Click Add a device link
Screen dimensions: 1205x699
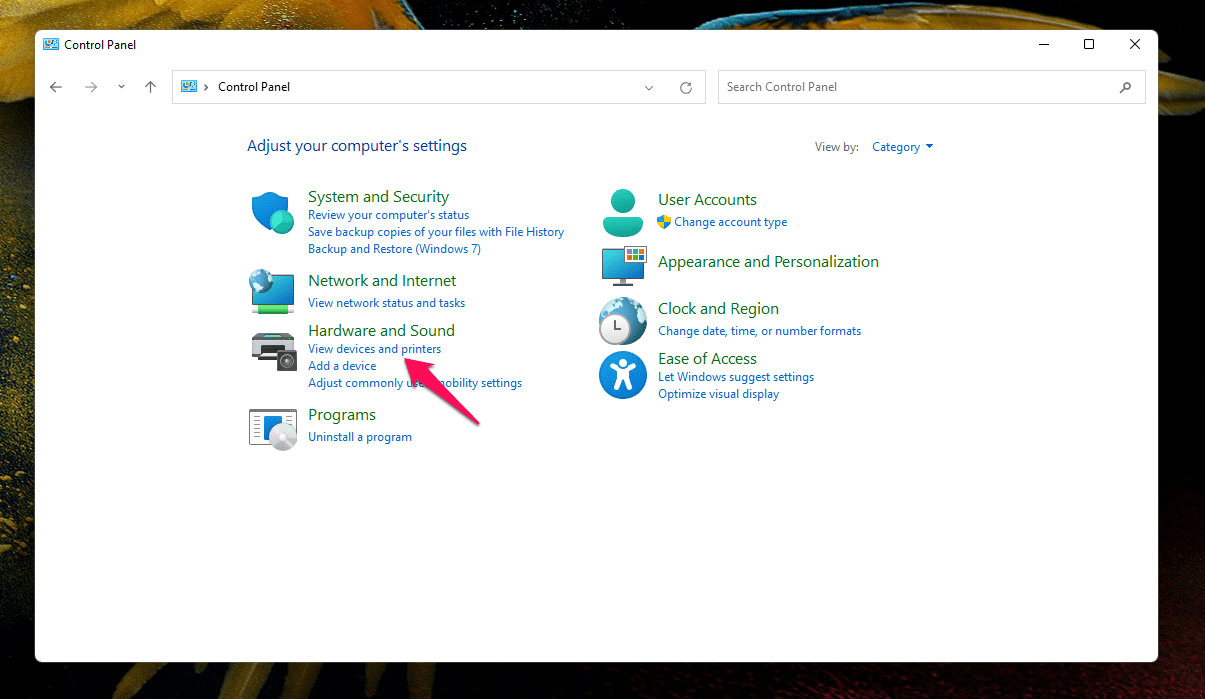pyautogui.click(x=342, y=366)
